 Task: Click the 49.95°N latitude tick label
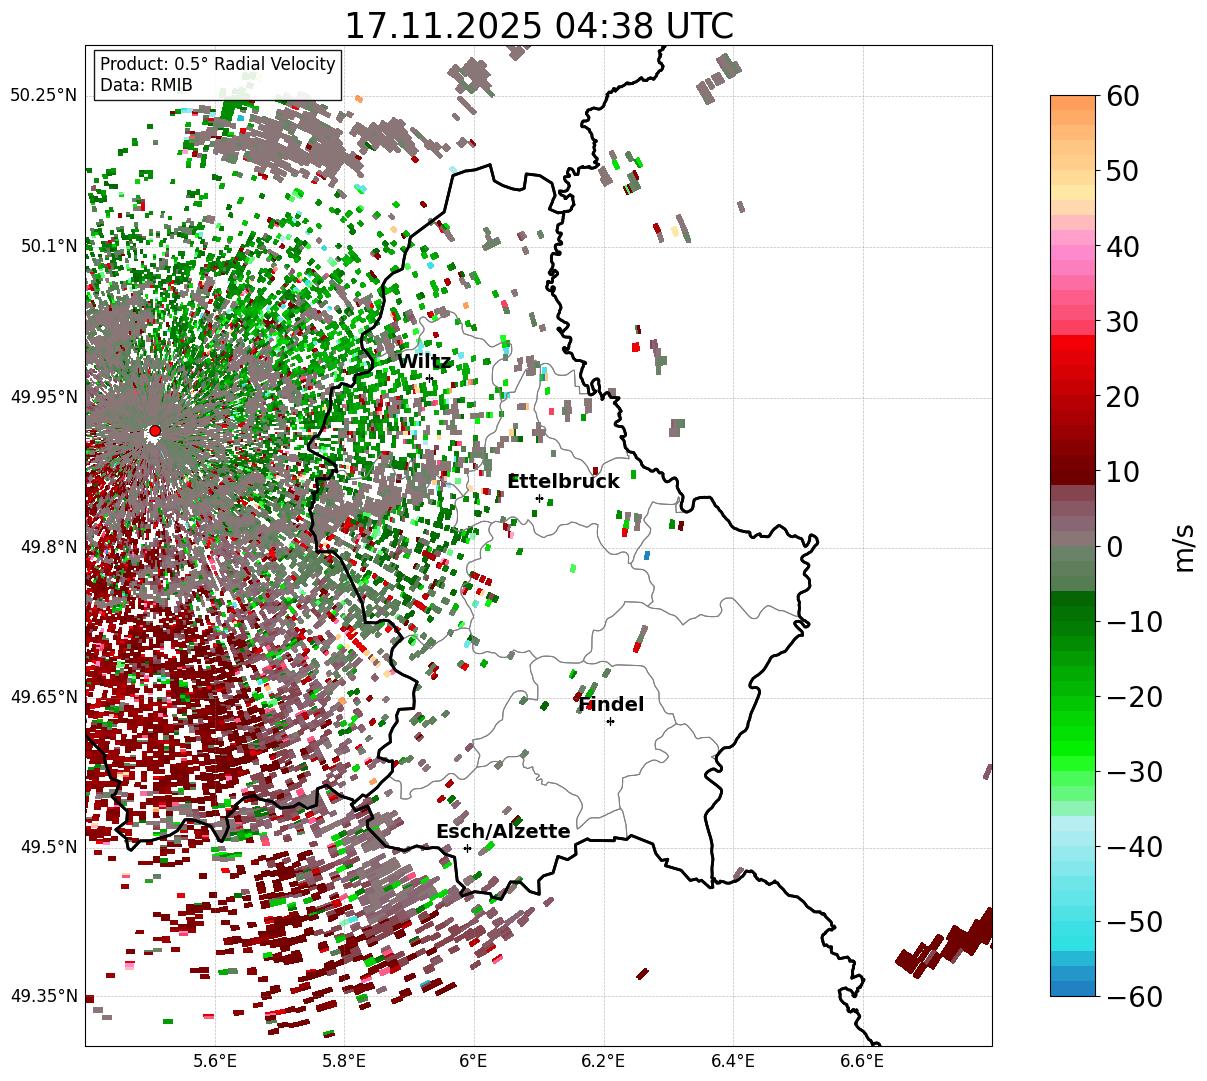click(44, 397)
